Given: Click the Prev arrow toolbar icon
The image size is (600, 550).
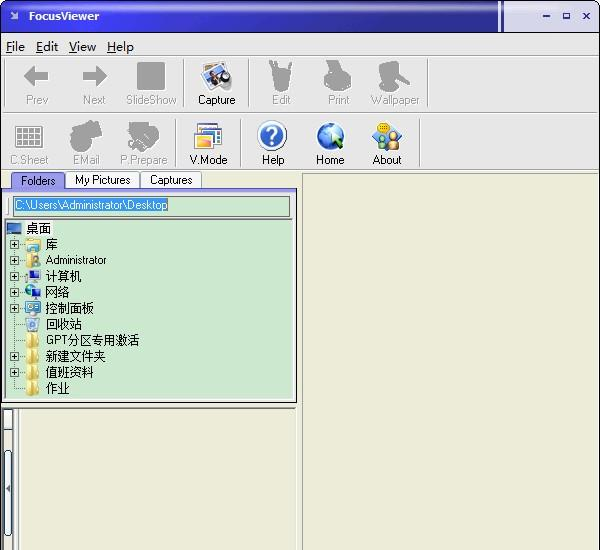Looking at the screenshot, I should [36, 76].
